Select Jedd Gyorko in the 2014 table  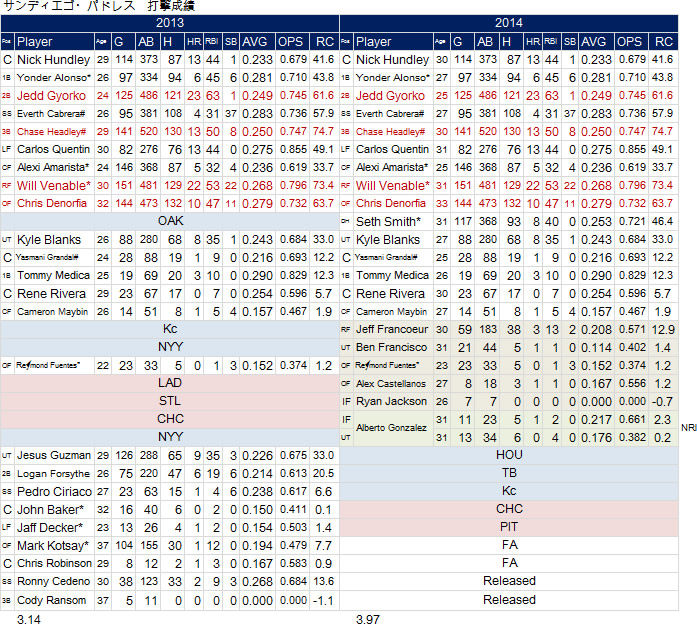click(393, 96)
